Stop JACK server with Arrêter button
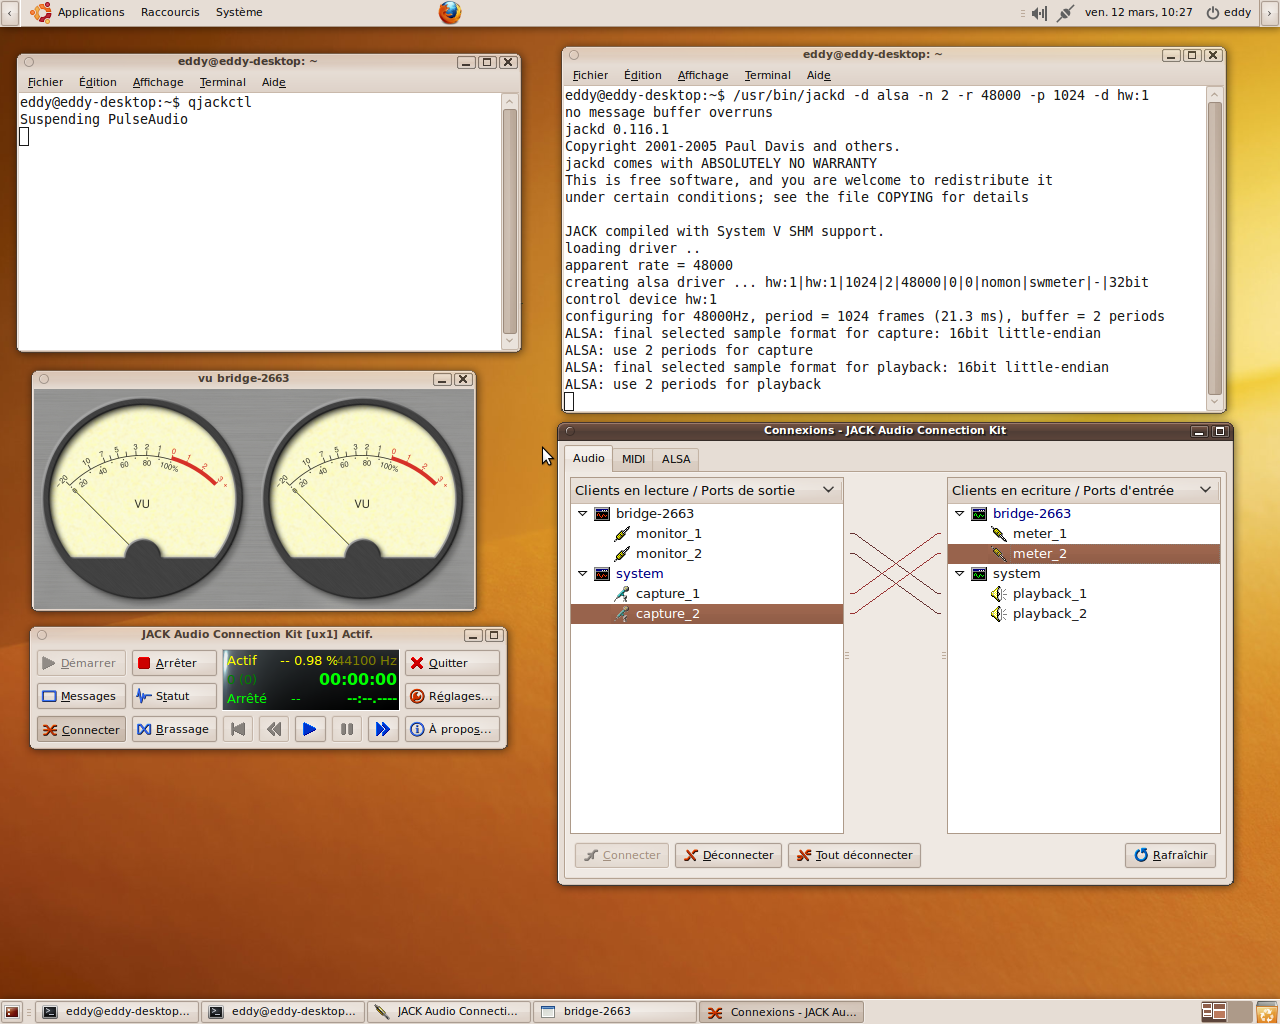The width and height of the screenshot is (1280, 1024). (x=174, y=663)
